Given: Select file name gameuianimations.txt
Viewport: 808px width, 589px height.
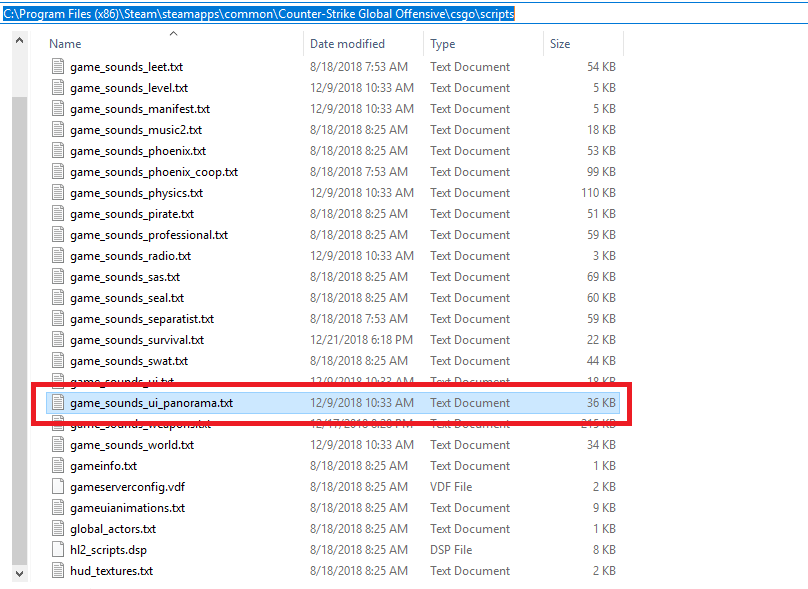Looking at the screenshot, I should 127,508.
